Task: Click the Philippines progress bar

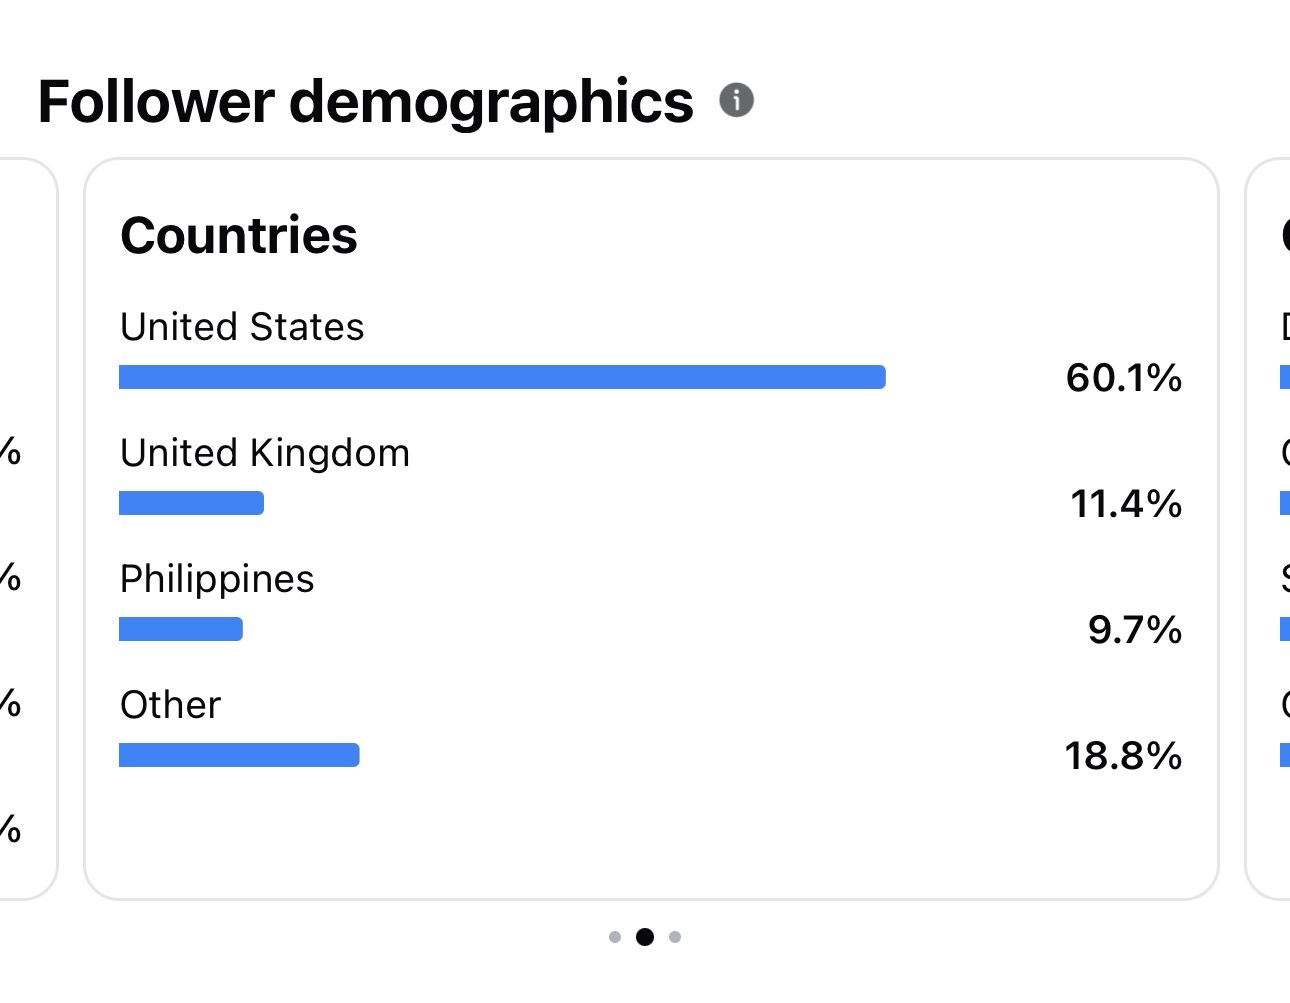Action: click(181, 629)
